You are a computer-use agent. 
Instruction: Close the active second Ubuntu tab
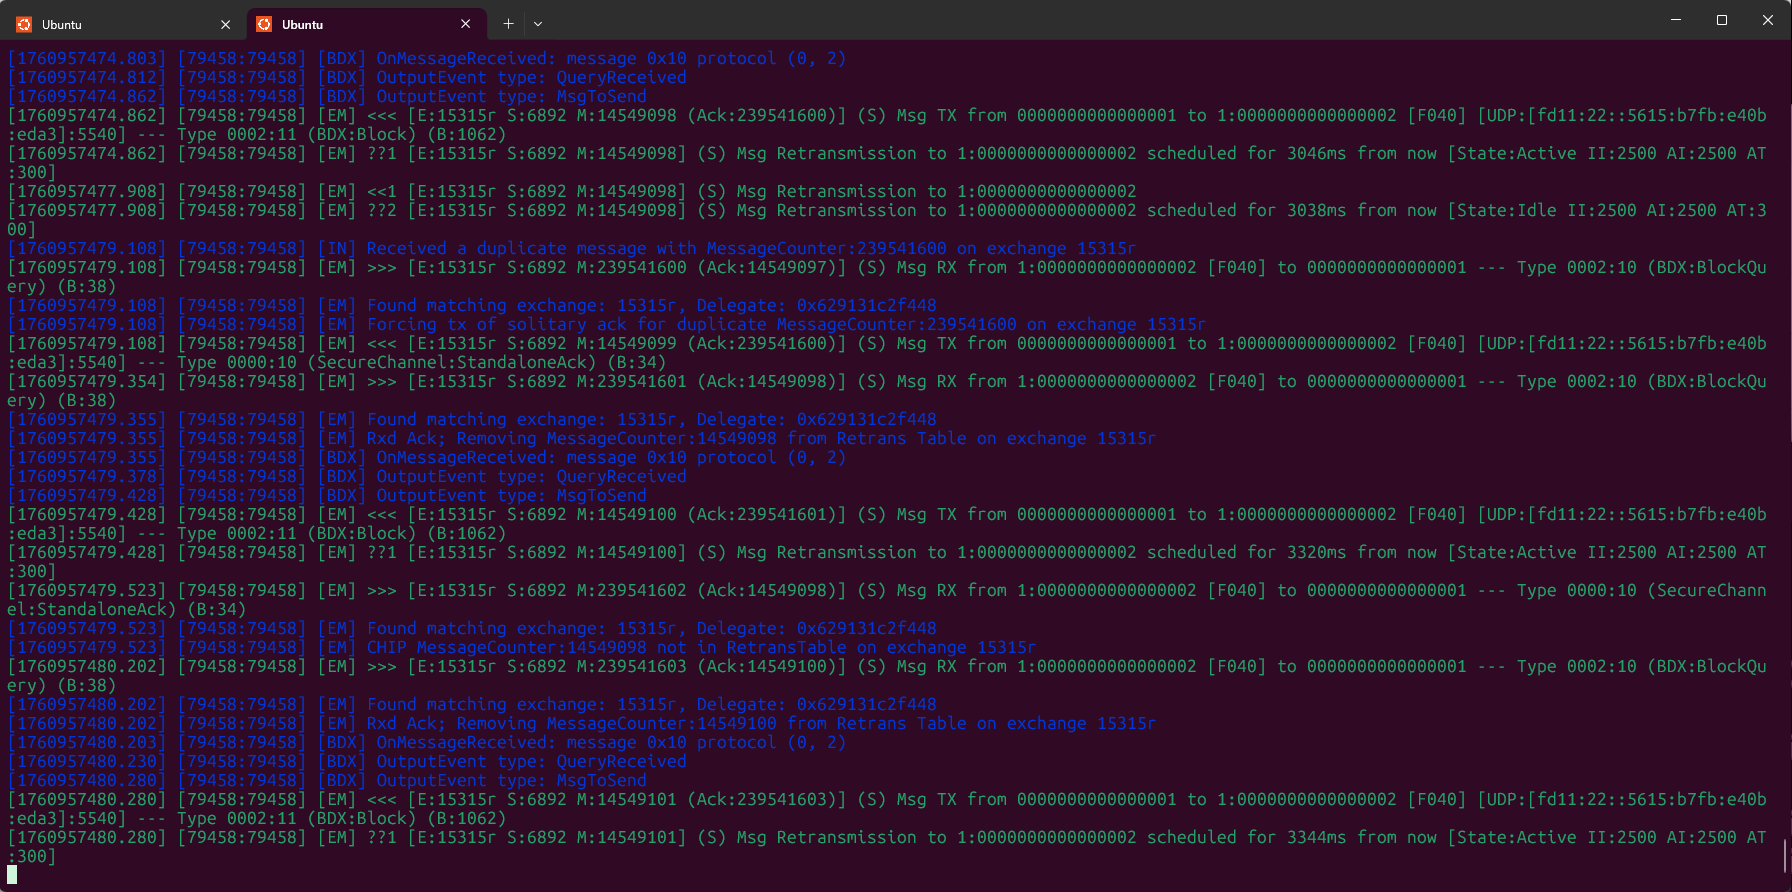tap(465, 24)
